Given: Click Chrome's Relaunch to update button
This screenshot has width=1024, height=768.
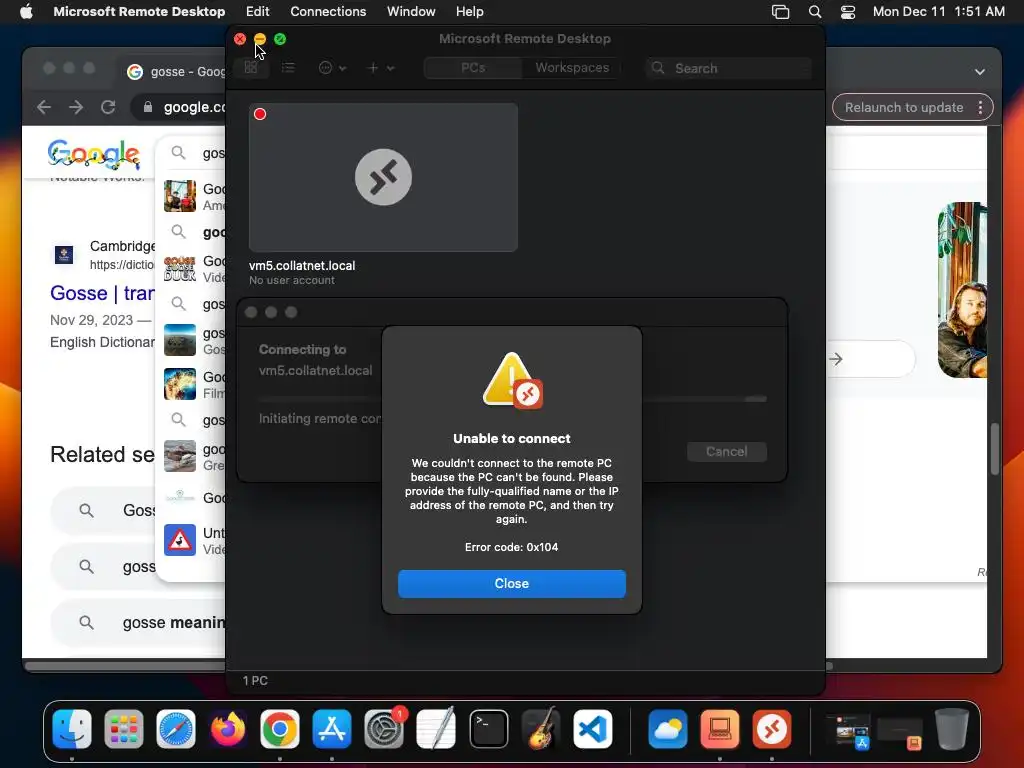Looking at the screenshot, I should pos(904,107).
